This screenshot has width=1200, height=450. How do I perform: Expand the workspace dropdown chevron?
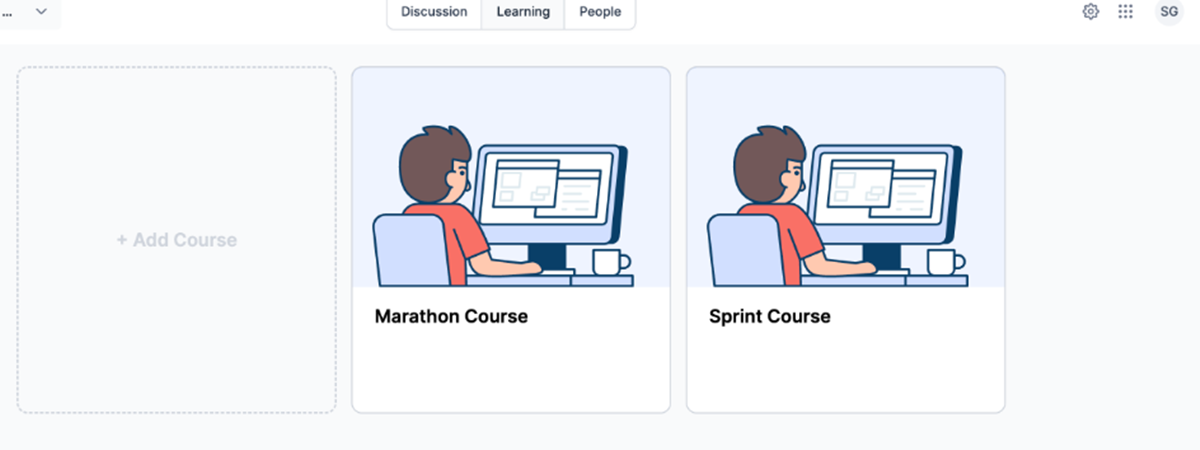click(41, 11)
